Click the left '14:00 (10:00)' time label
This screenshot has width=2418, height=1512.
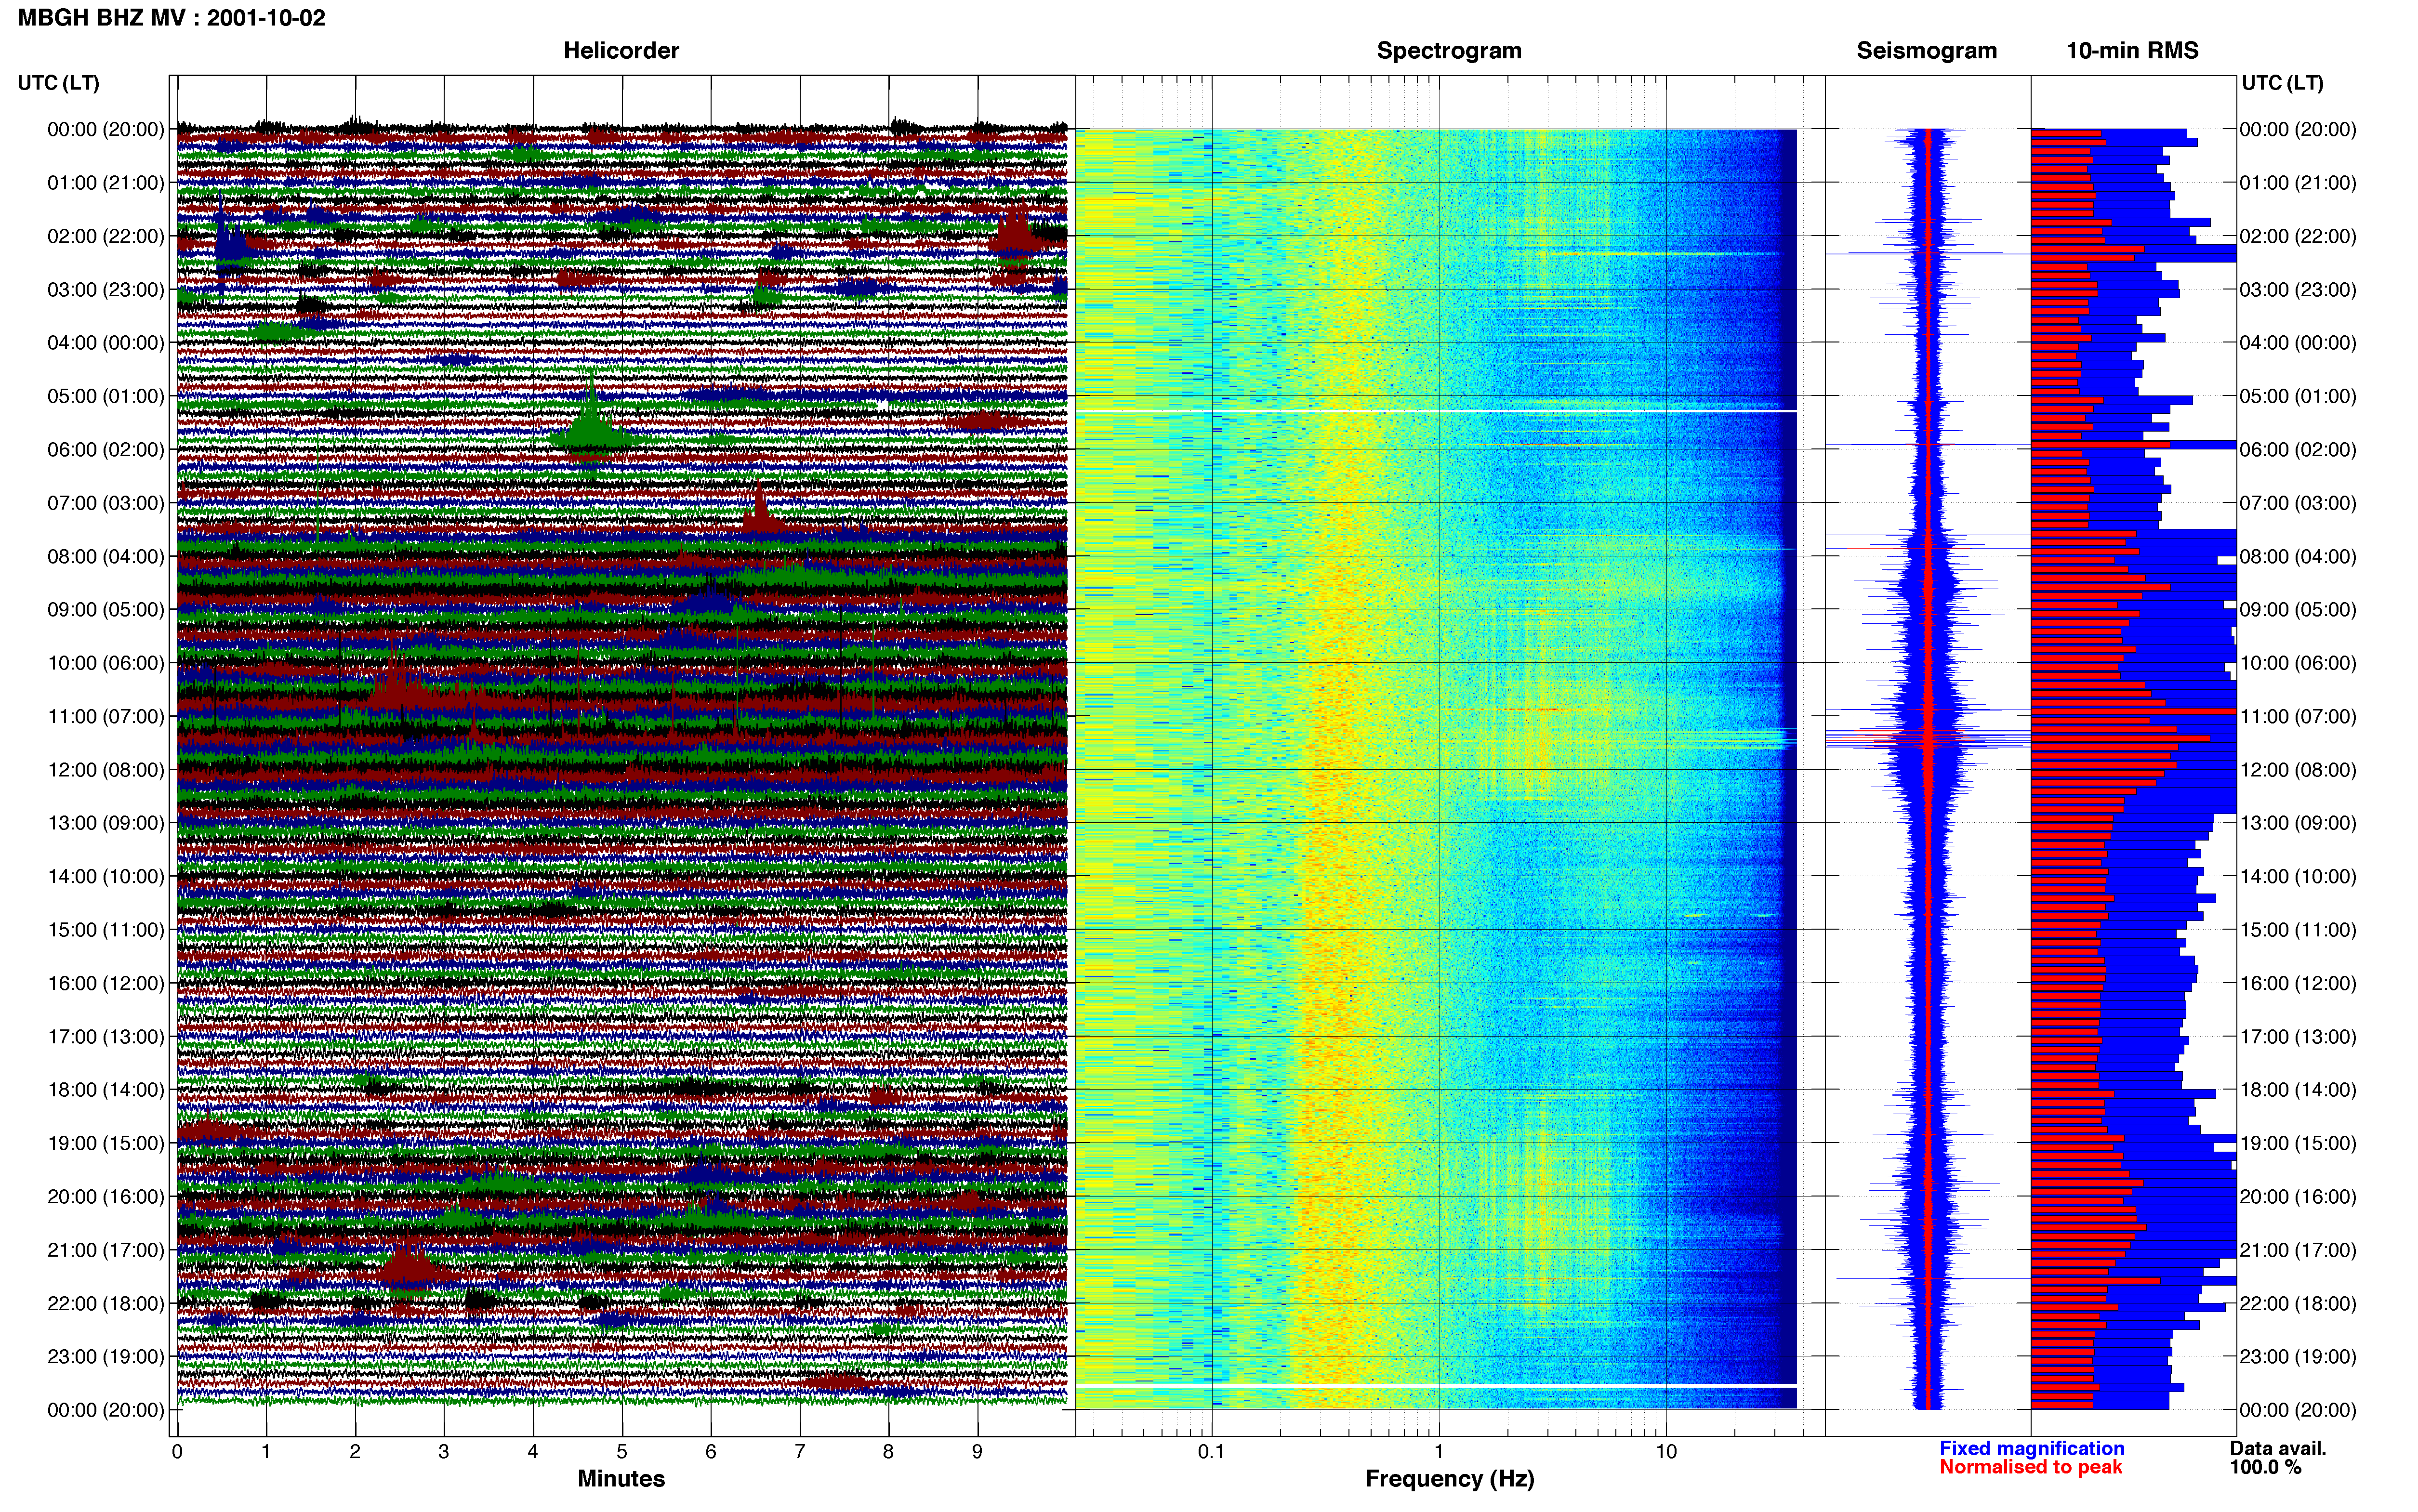105,877
